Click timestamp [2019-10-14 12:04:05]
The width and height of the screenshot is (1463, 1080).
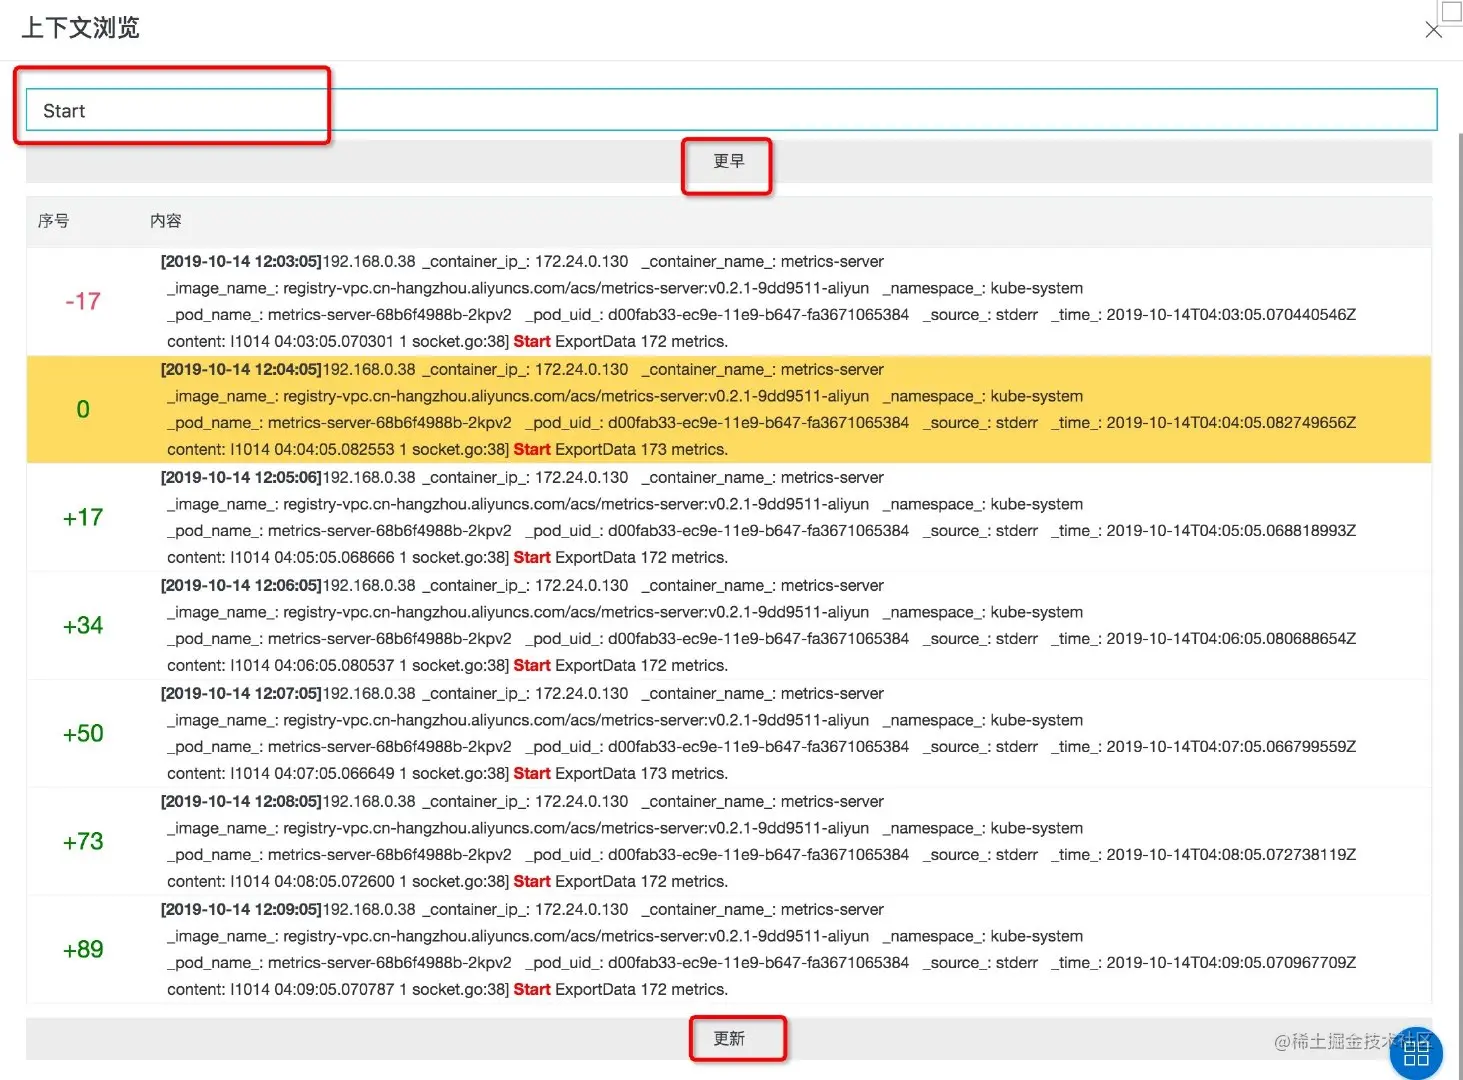[241, 369]
